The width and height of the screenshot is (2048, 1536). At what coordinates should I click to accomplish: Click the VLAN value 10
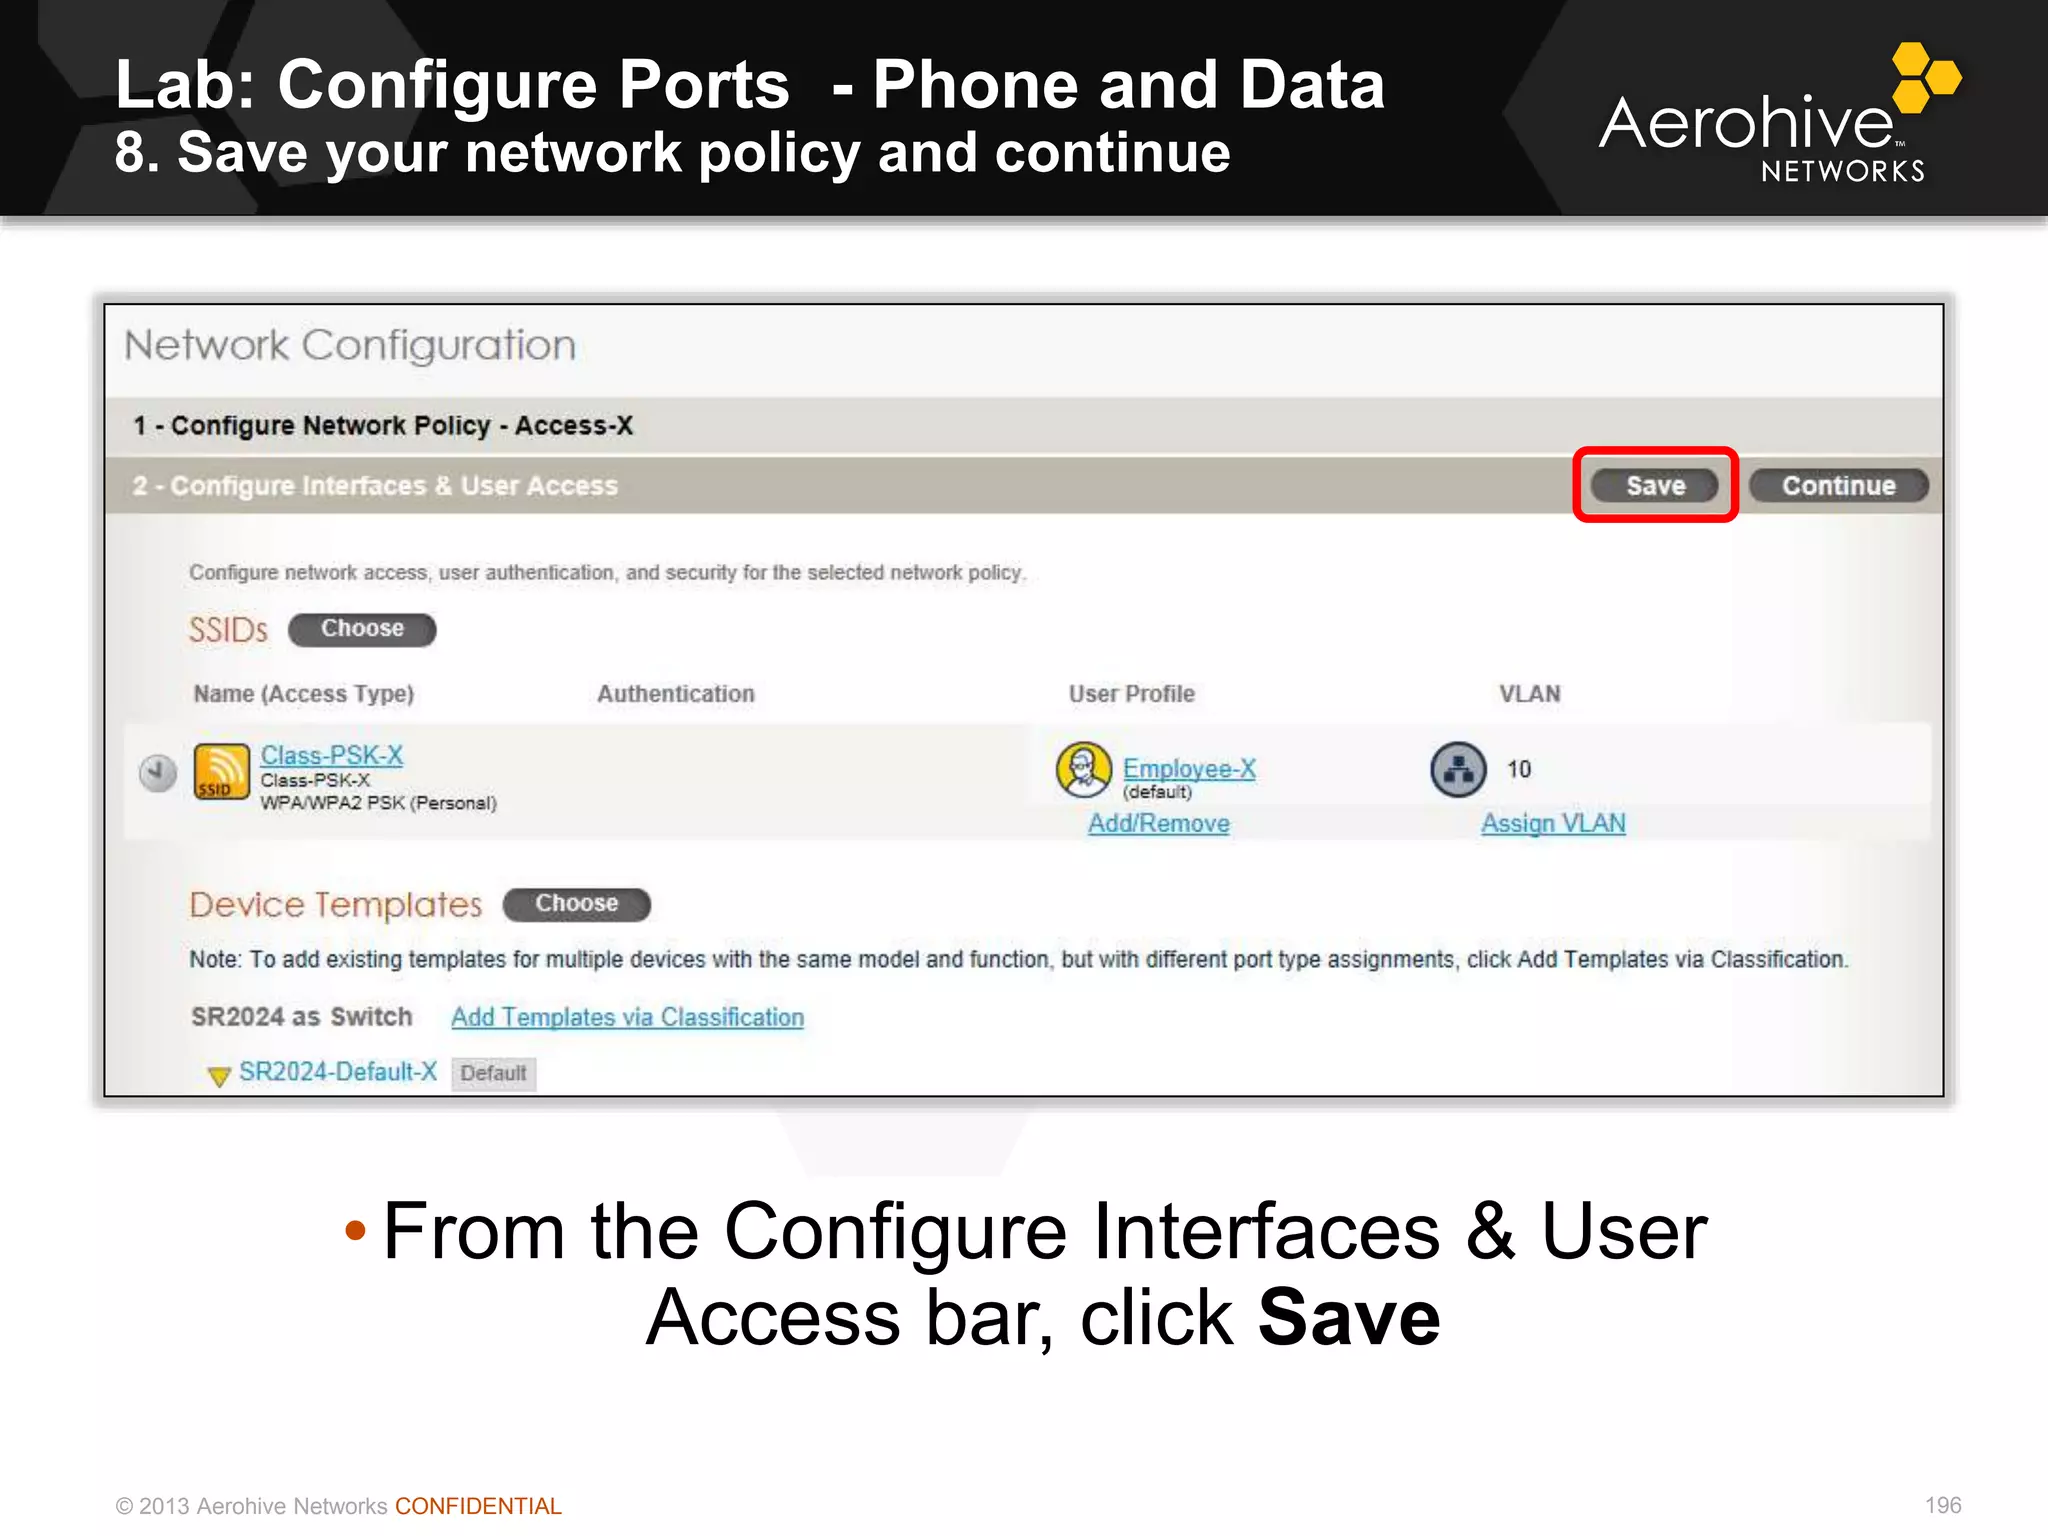click(1519, 769)
